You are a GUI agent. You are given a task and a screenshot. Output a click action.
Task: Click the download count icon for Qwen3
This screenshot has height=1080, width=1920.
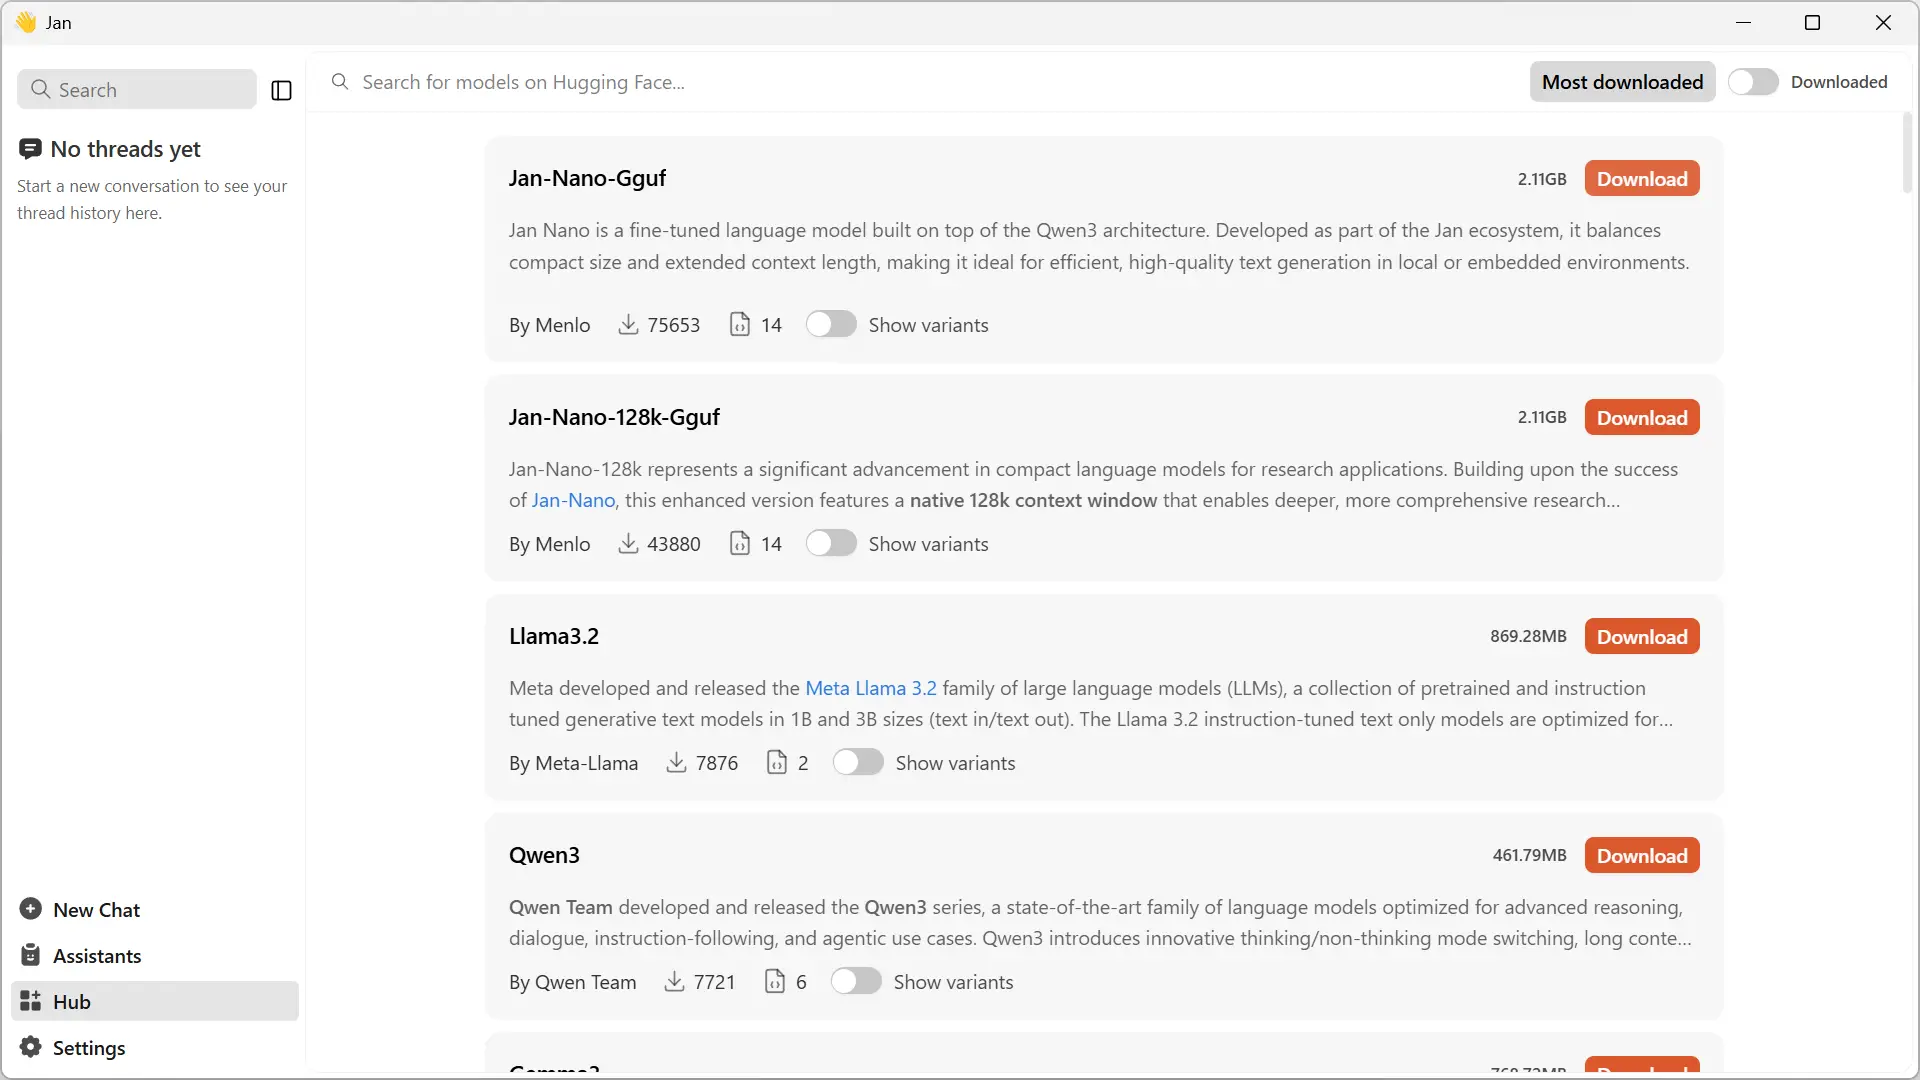[675, 982]
